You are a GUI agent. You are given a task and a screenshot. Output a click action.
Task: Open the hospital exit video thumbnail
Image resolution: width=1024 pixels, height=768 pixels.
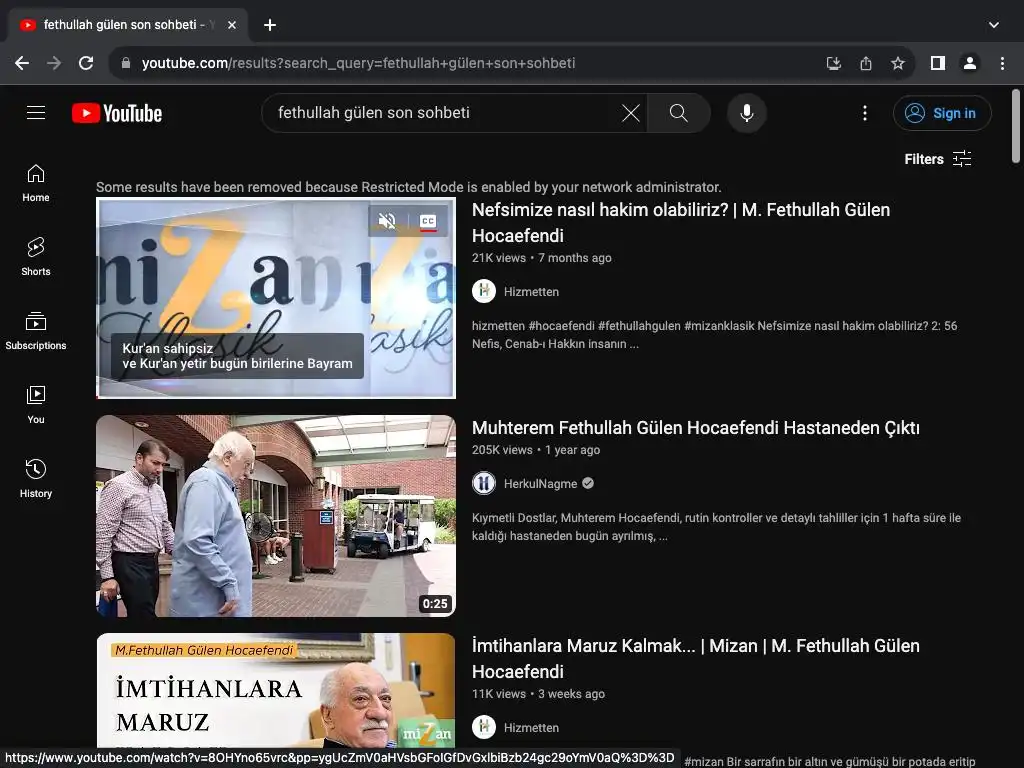(x=276, y=516)
